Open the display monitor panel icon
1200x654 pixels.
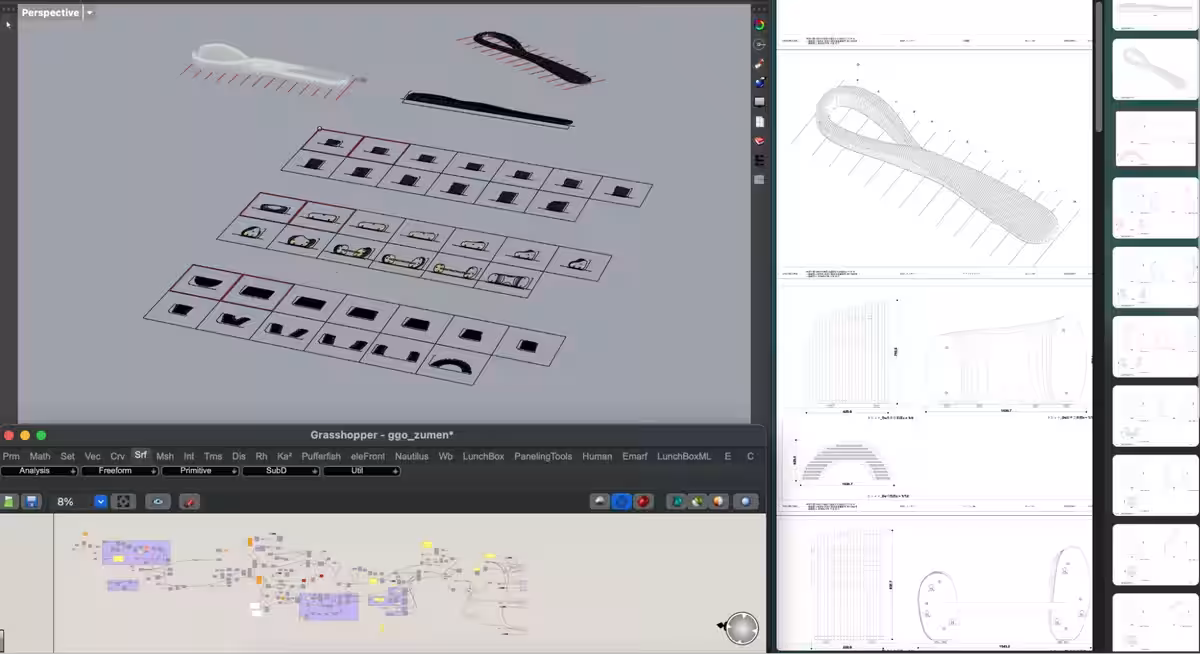(x=760, y=102)
